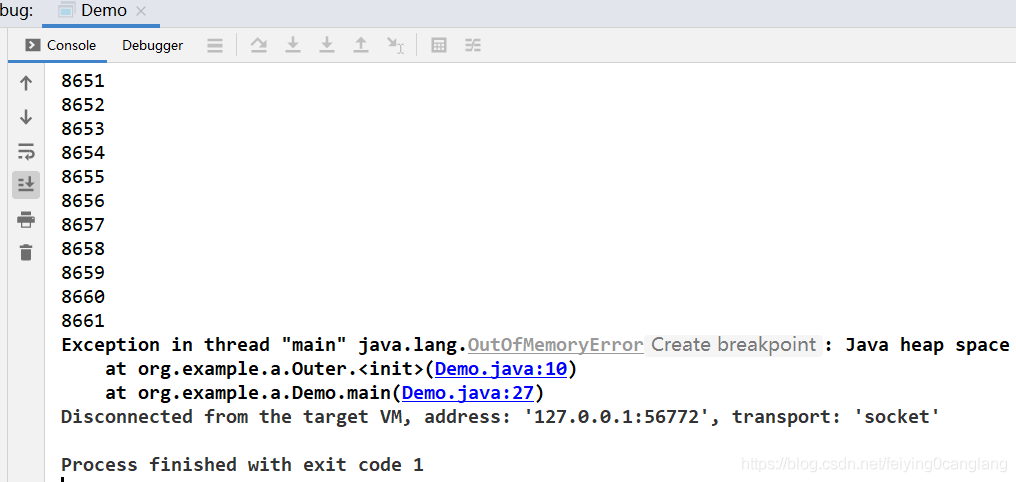Click console output line 8651
1016x482 pixels.
[x=83, y=81]
